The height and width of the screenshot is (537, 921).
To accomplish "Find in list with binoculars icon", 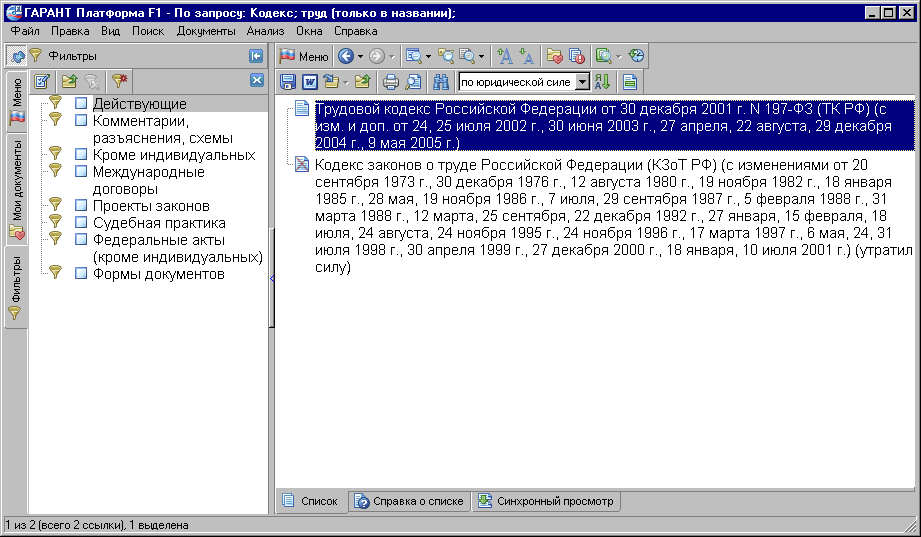I will 441,82.
